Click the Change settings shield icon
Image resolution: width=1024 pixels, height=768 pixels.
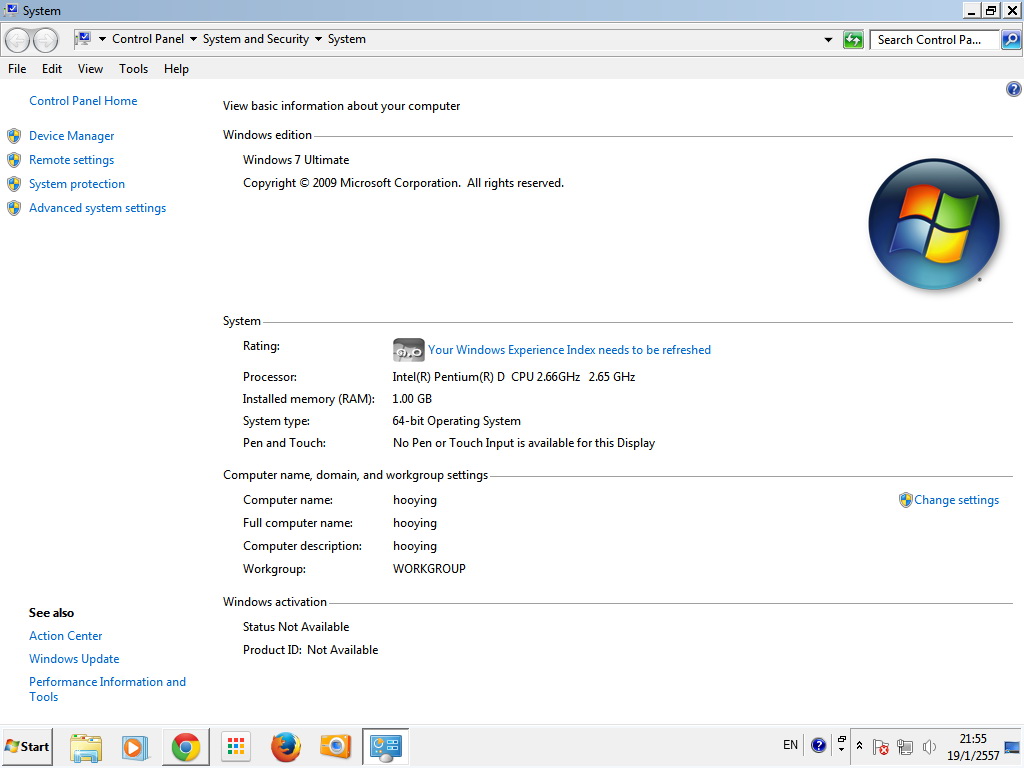tap(905, 500)
